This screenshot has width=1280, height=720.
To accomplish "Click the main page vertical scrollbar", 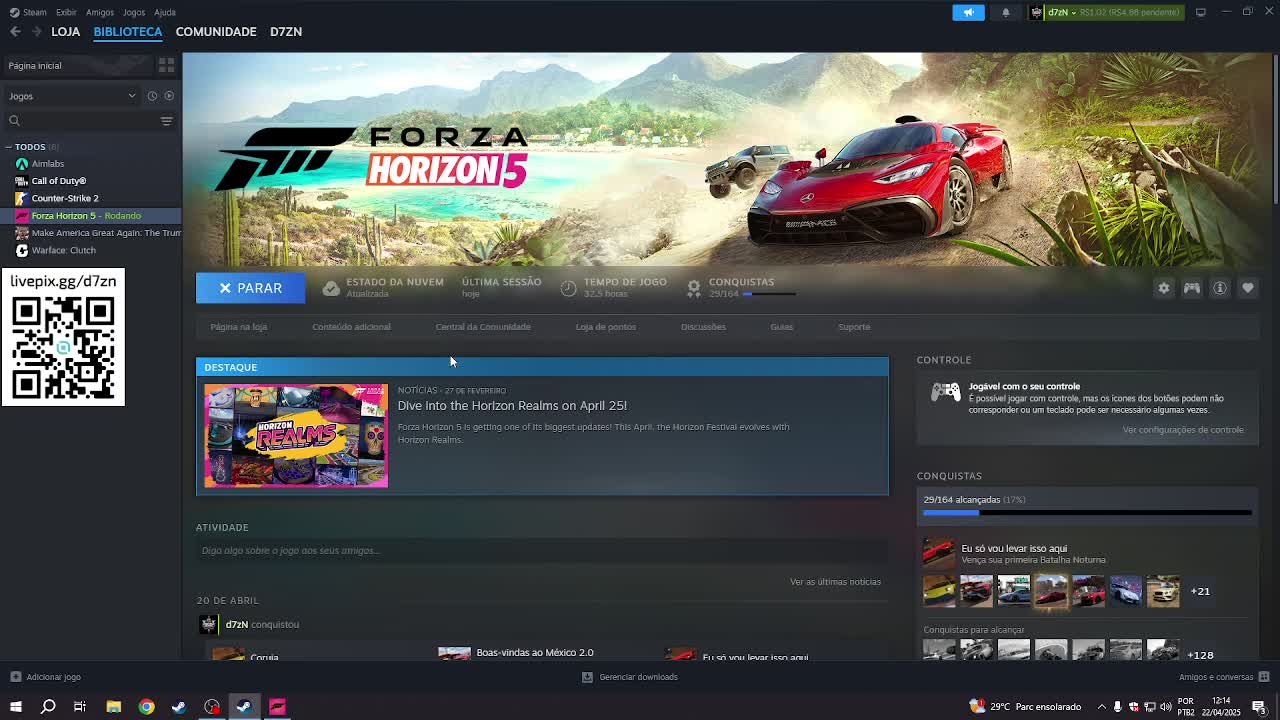I will coord(1274,130).
